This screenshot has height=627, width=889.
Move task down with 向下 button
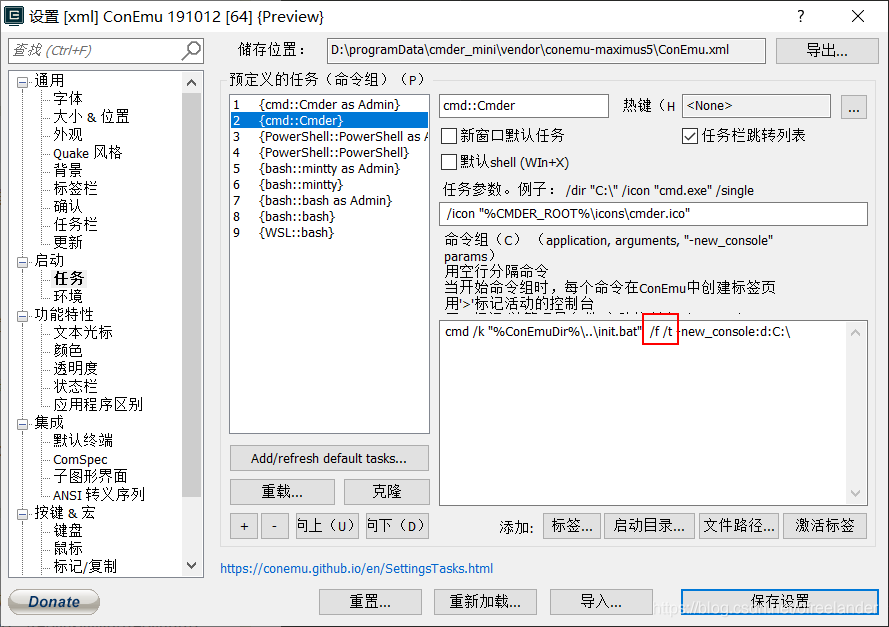point(396,526)
